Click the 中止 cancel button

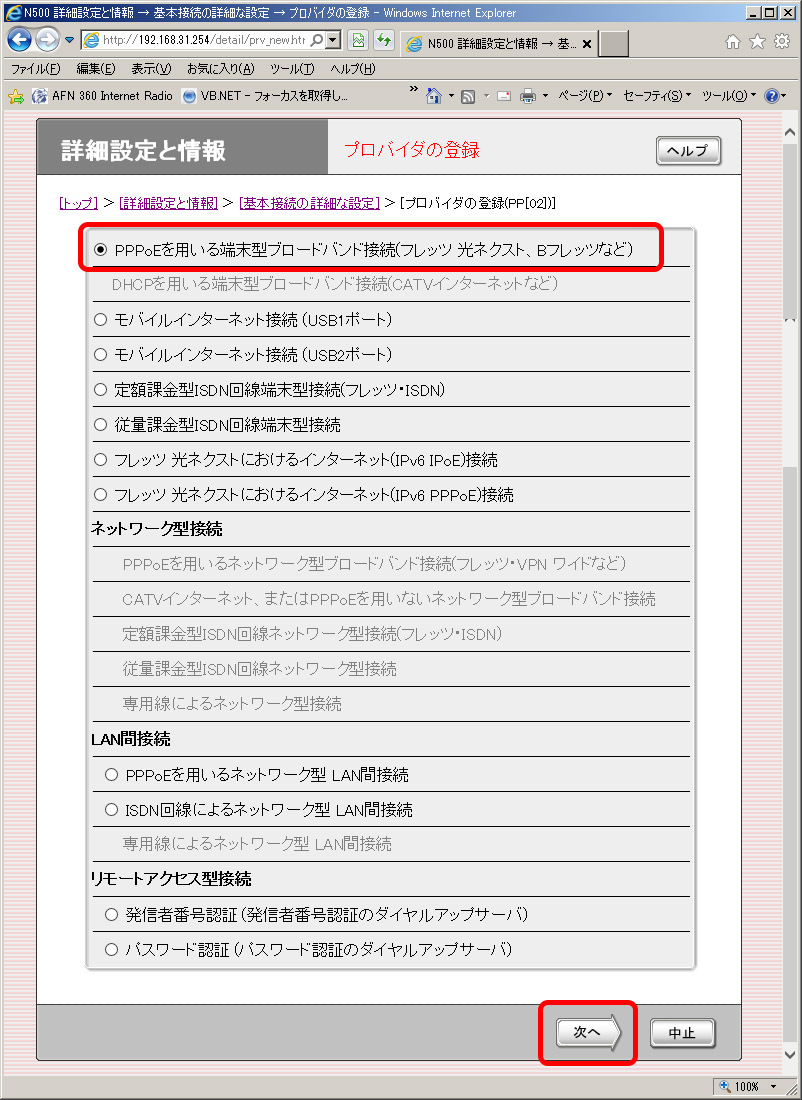click(682, 1033)
